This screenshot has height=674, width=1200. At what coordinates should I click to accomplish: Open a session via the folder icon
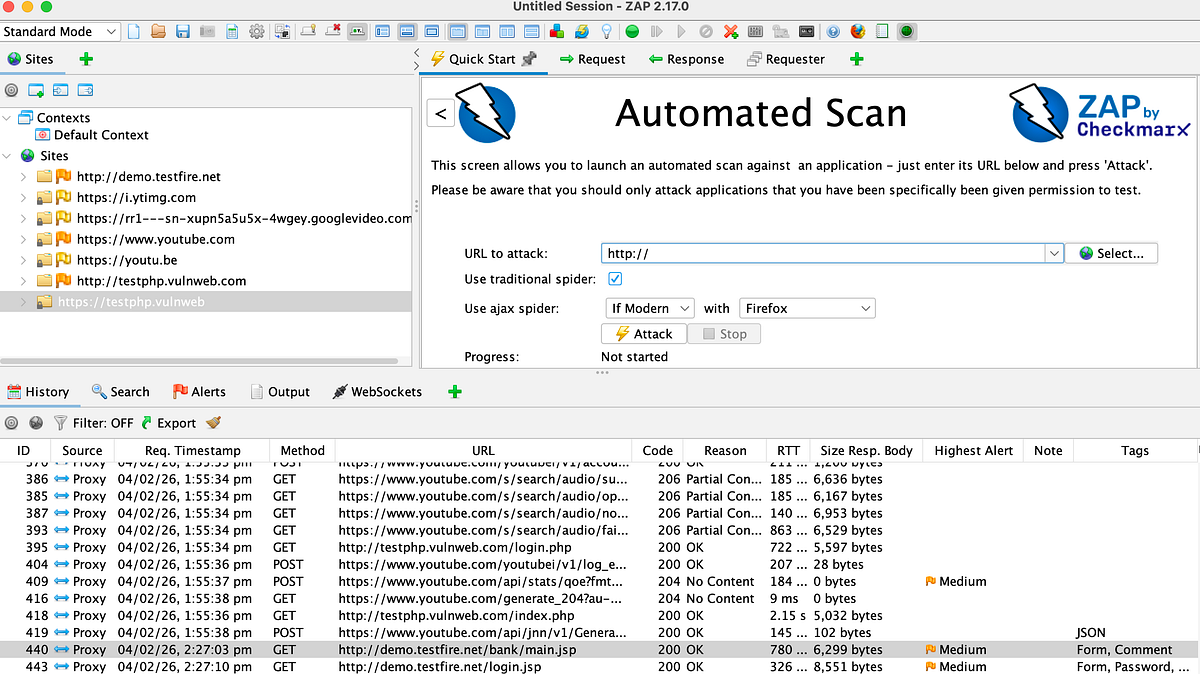158,32
